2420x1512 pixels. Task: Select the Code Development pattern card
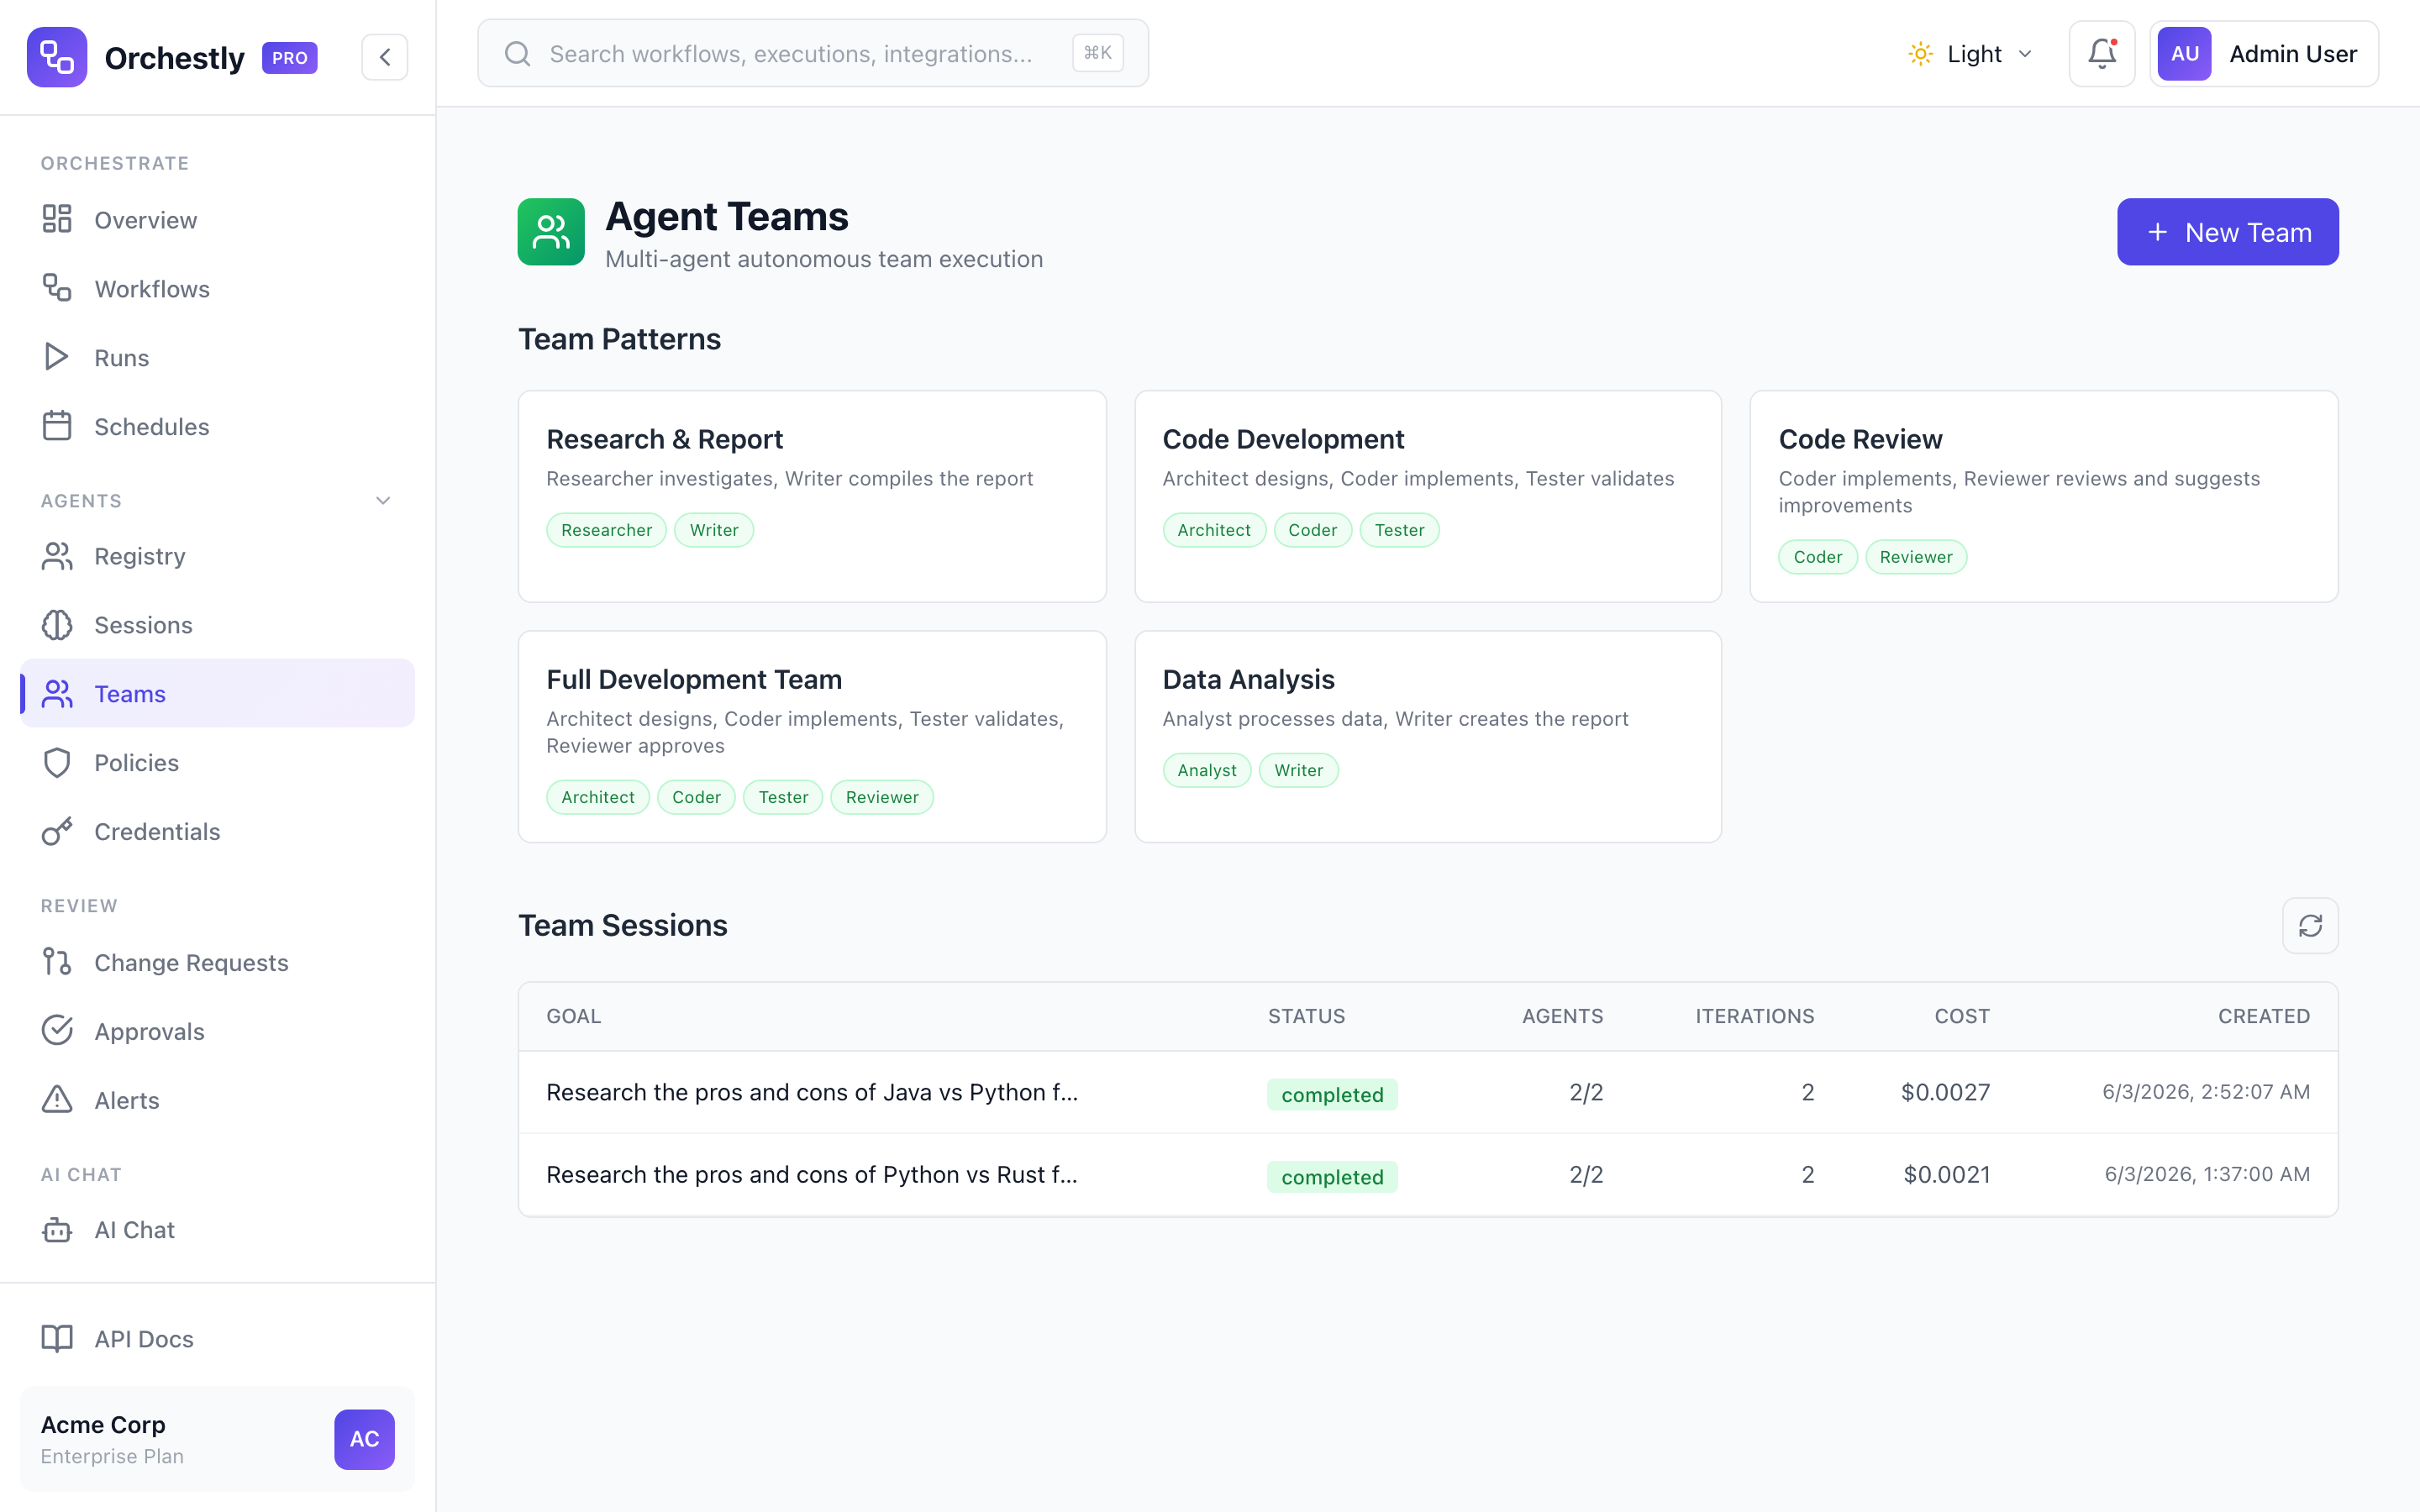pos(1428,496)
